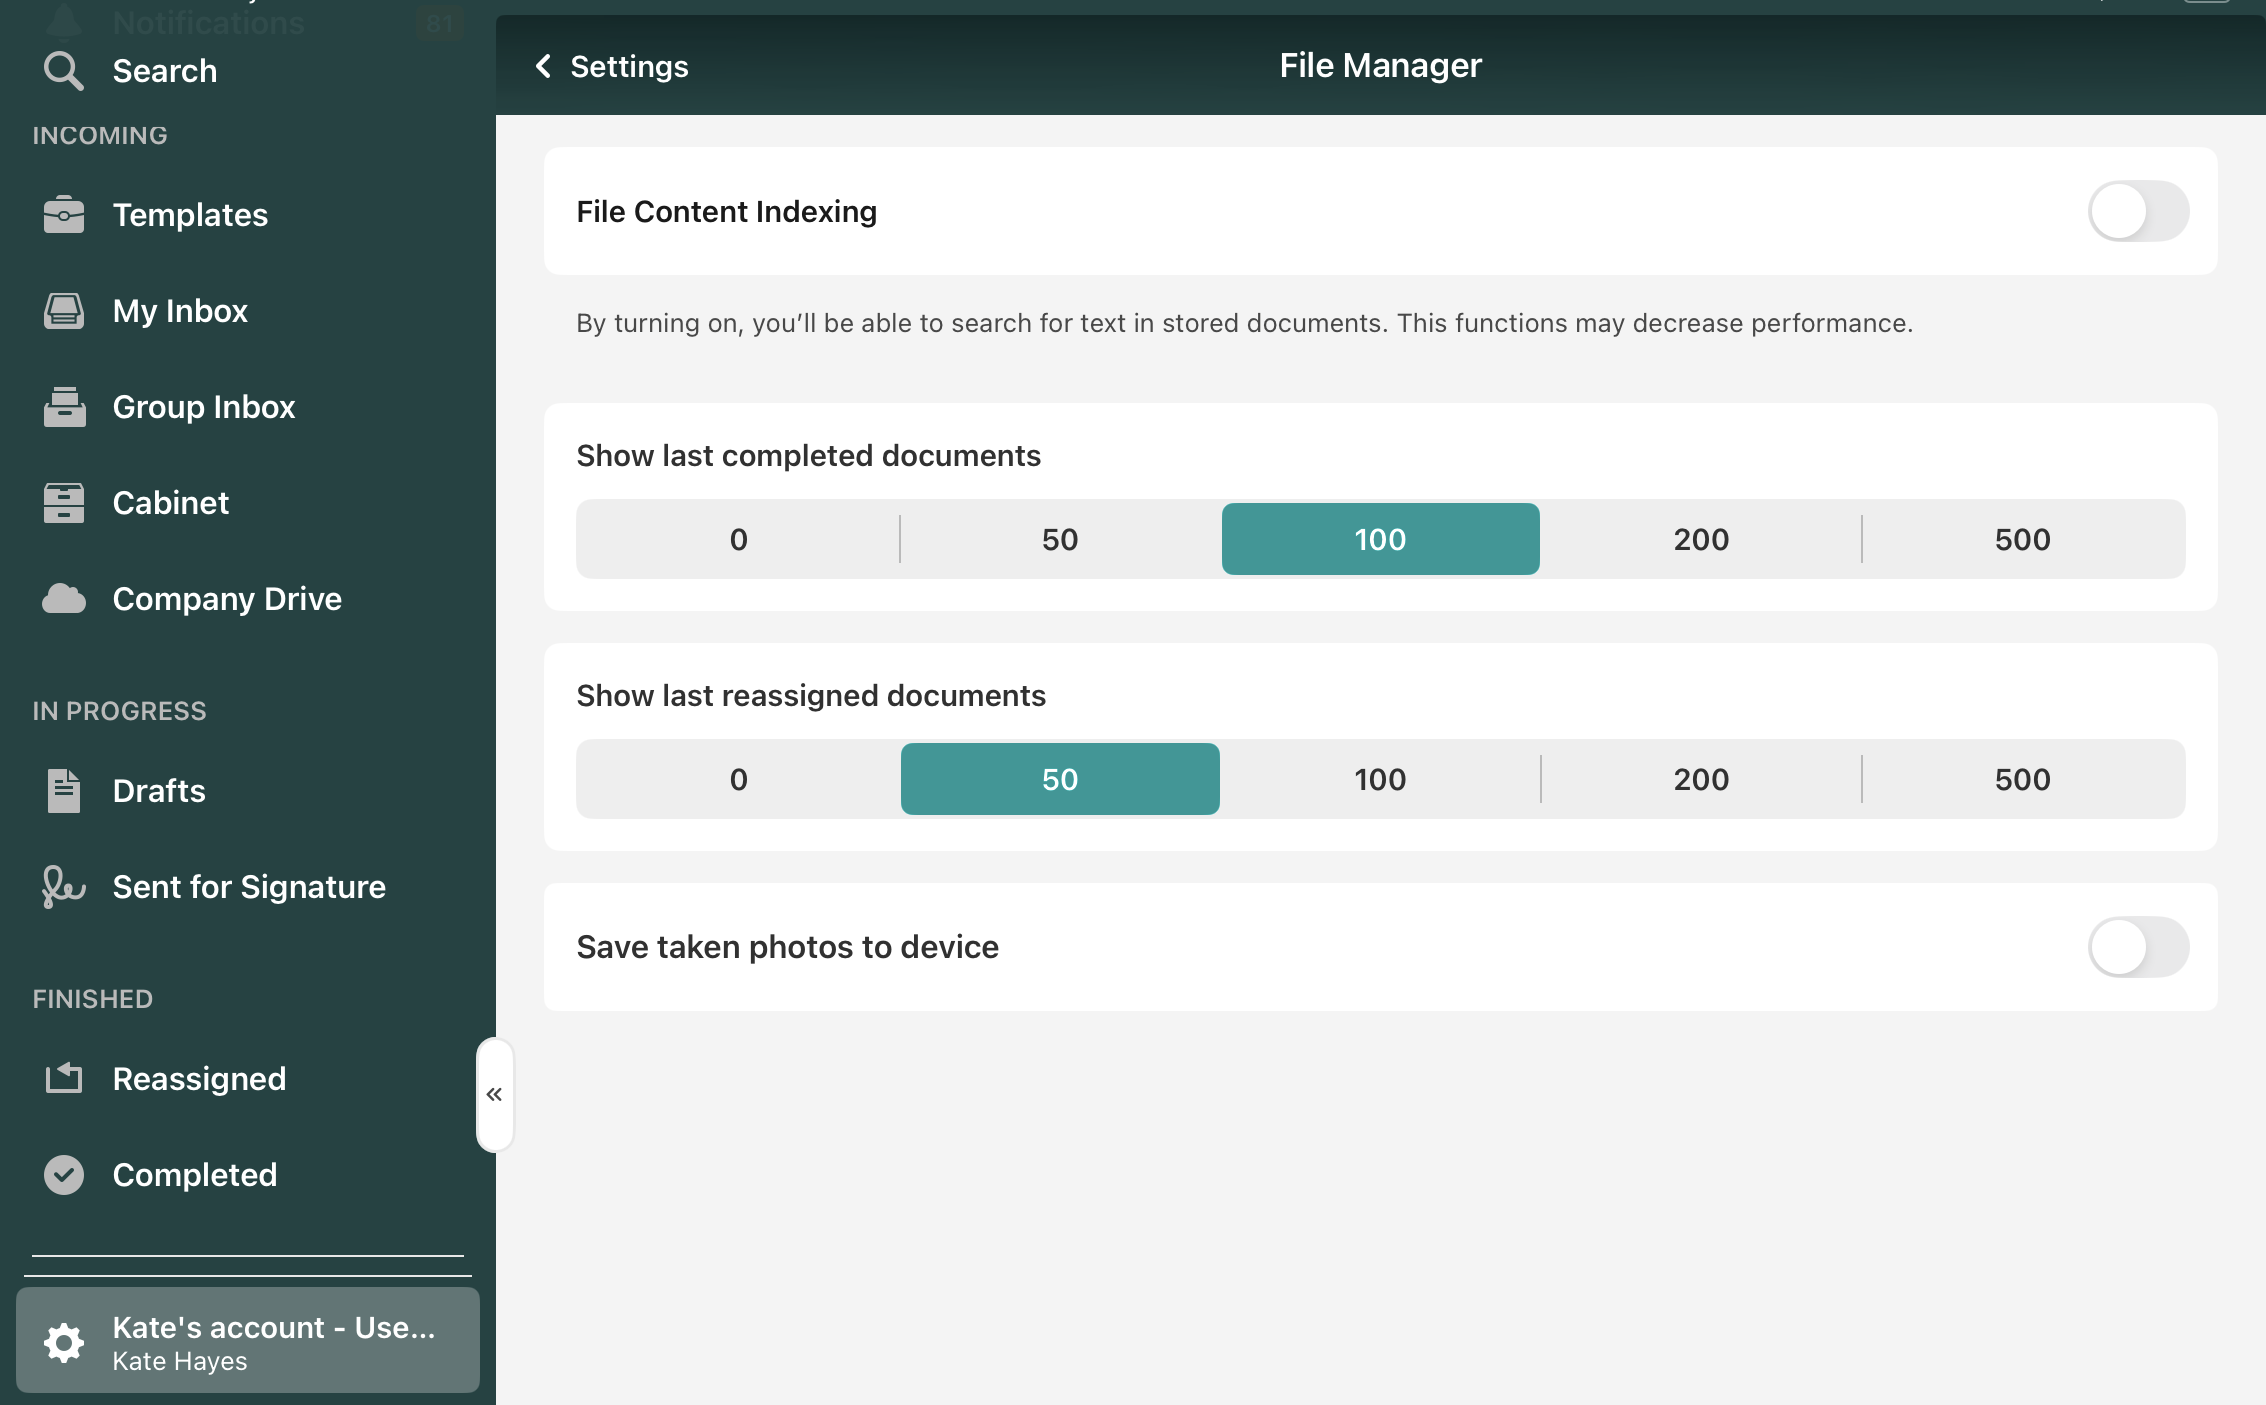Click the Search magnifier icon

63,71
